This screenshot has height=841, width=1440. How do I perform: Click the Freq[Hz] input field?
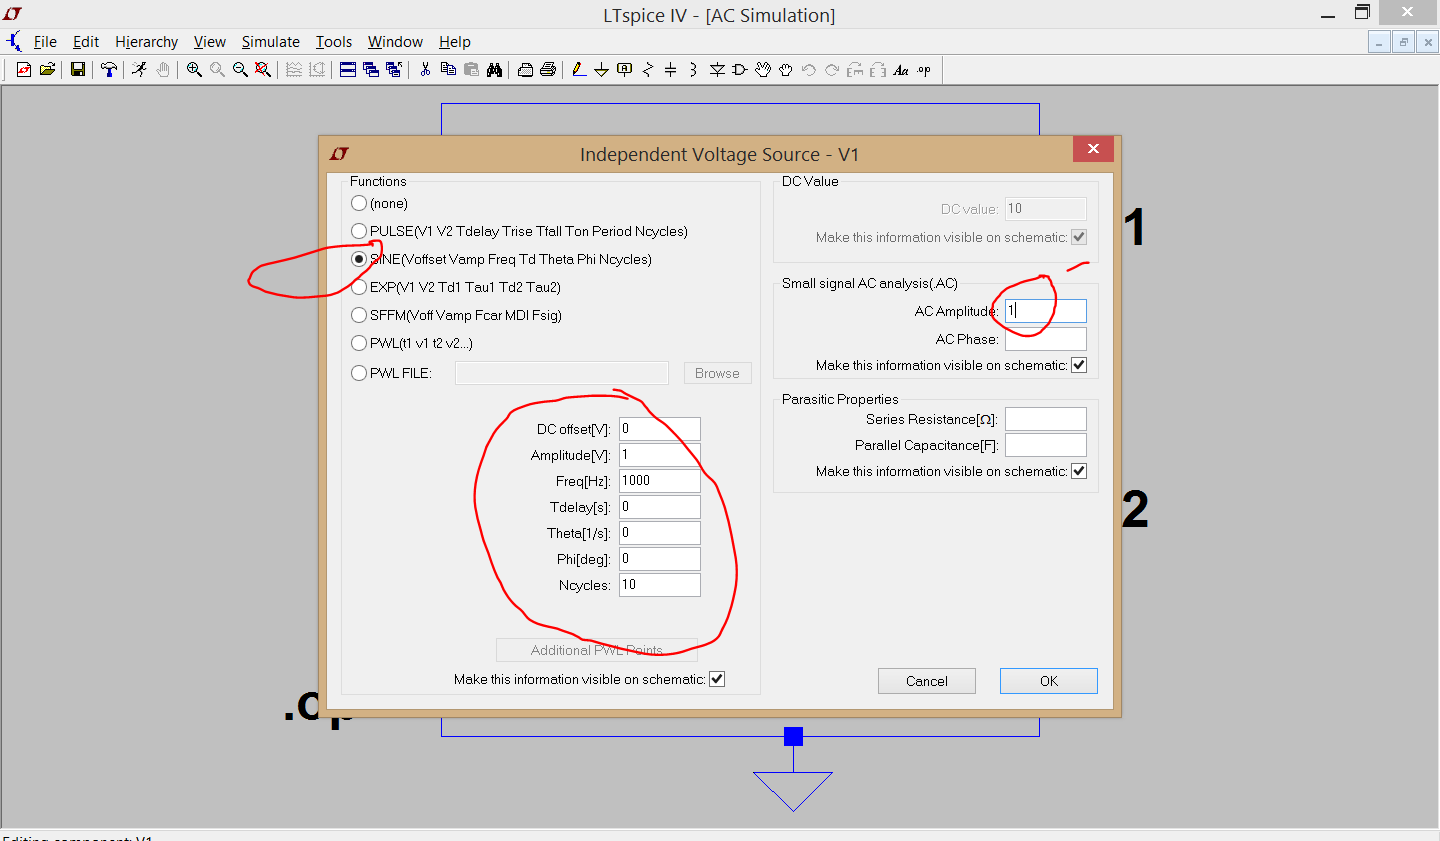[660, 481]
